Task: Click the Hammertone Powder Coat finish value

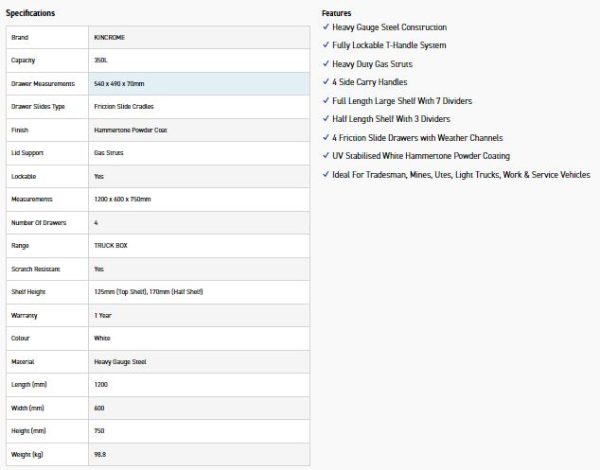Action: pos(130,130)
